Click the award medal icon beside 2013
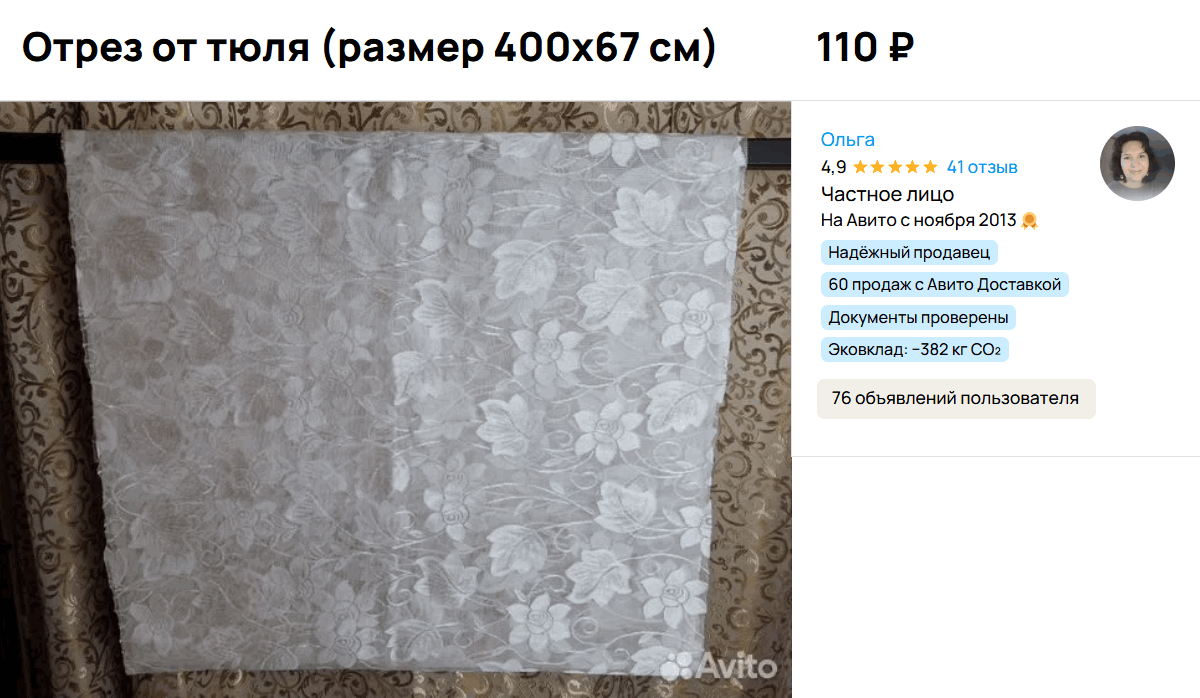The image size is (1200, 698). [1029, 220]
